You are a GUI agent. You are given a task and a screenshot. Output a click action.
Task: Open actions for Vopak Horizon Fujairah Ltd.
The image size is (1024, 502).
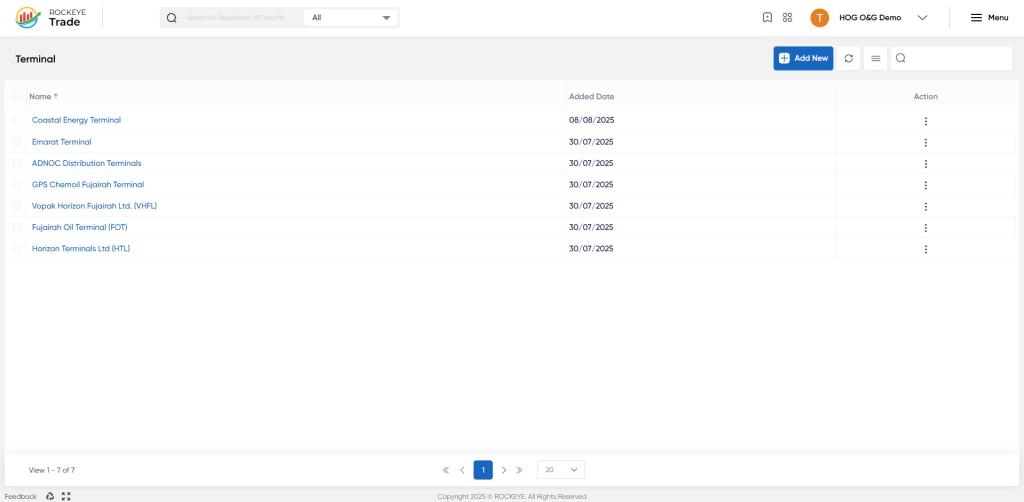[x=925, y=207]
